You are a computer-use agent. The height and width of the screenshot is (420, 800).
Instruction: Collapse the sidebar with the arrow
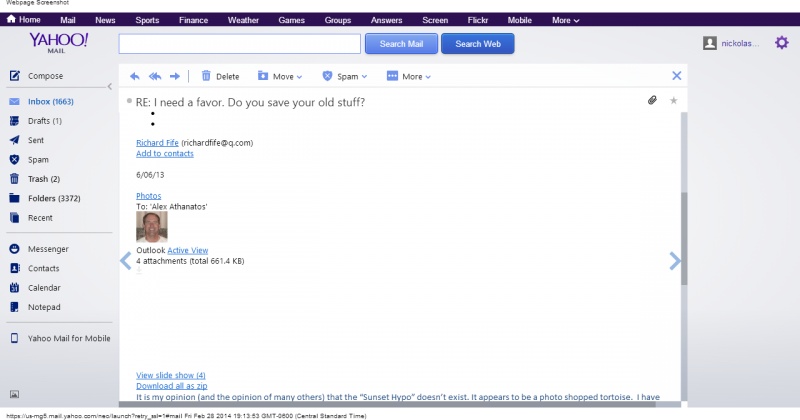coord(110,86)
